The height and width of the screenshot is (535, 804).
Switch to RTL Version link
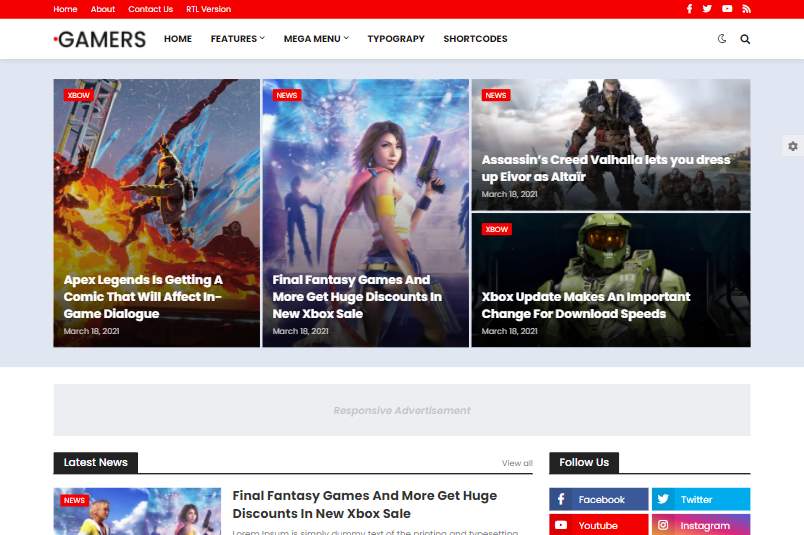pos(208,9)
